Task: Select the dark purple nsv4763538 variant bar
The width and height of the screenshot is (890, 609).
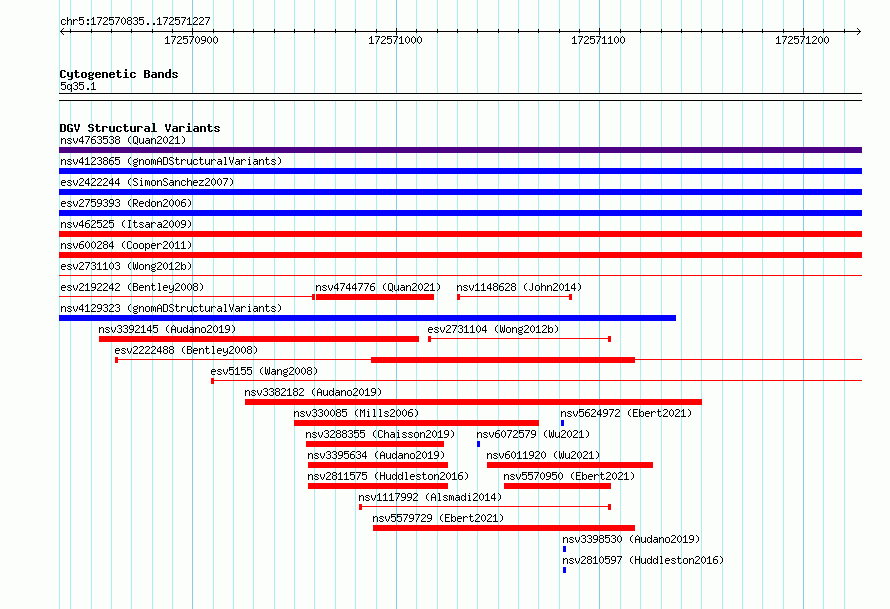Action: [460, 150]
